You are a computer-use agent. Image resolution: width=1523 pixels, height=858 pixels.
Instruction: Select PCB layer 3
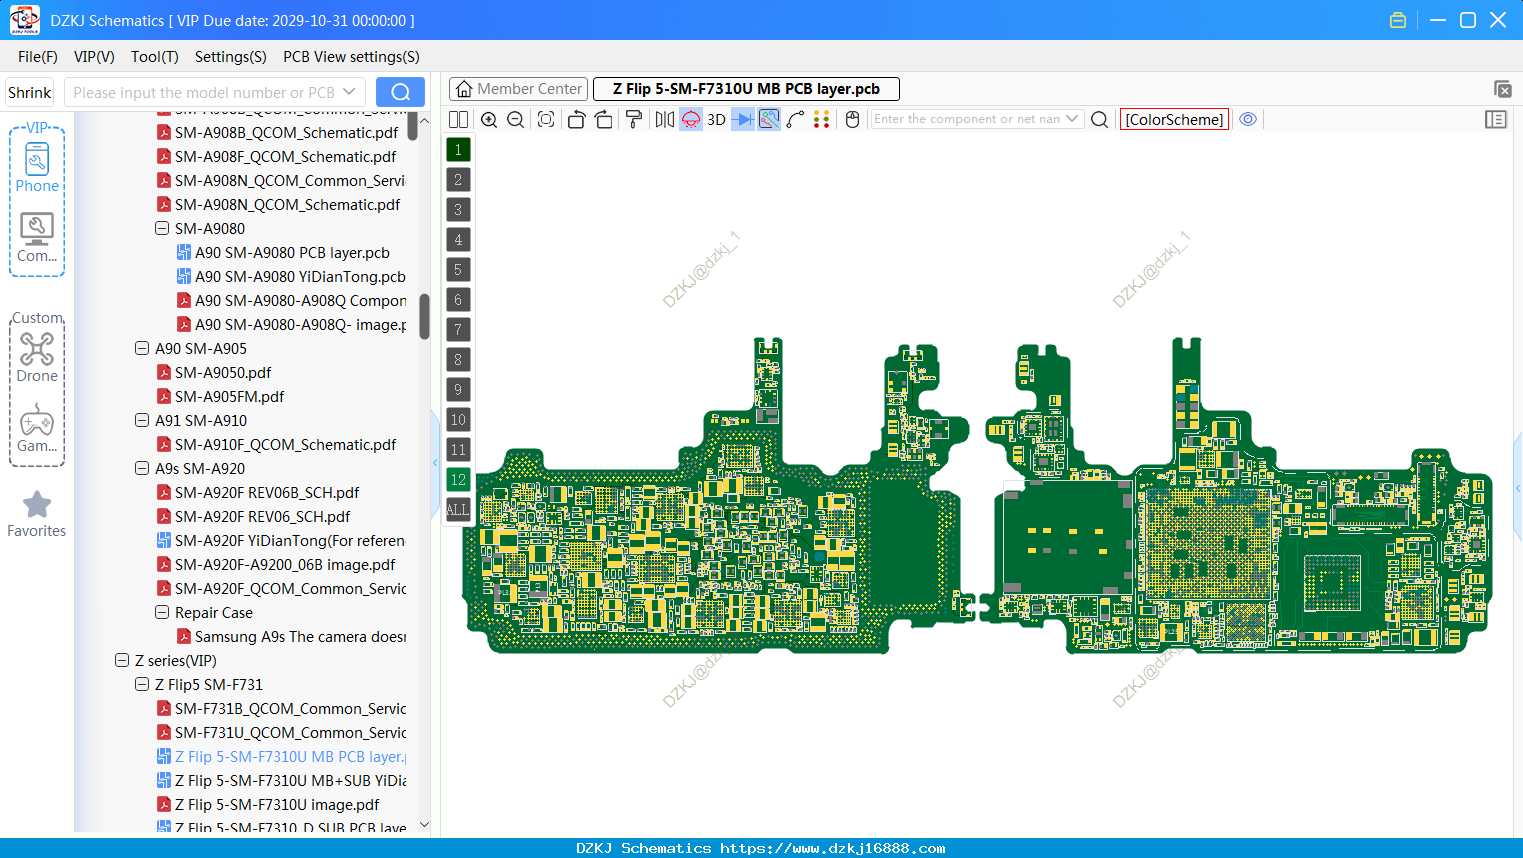[x=458, y=210]
